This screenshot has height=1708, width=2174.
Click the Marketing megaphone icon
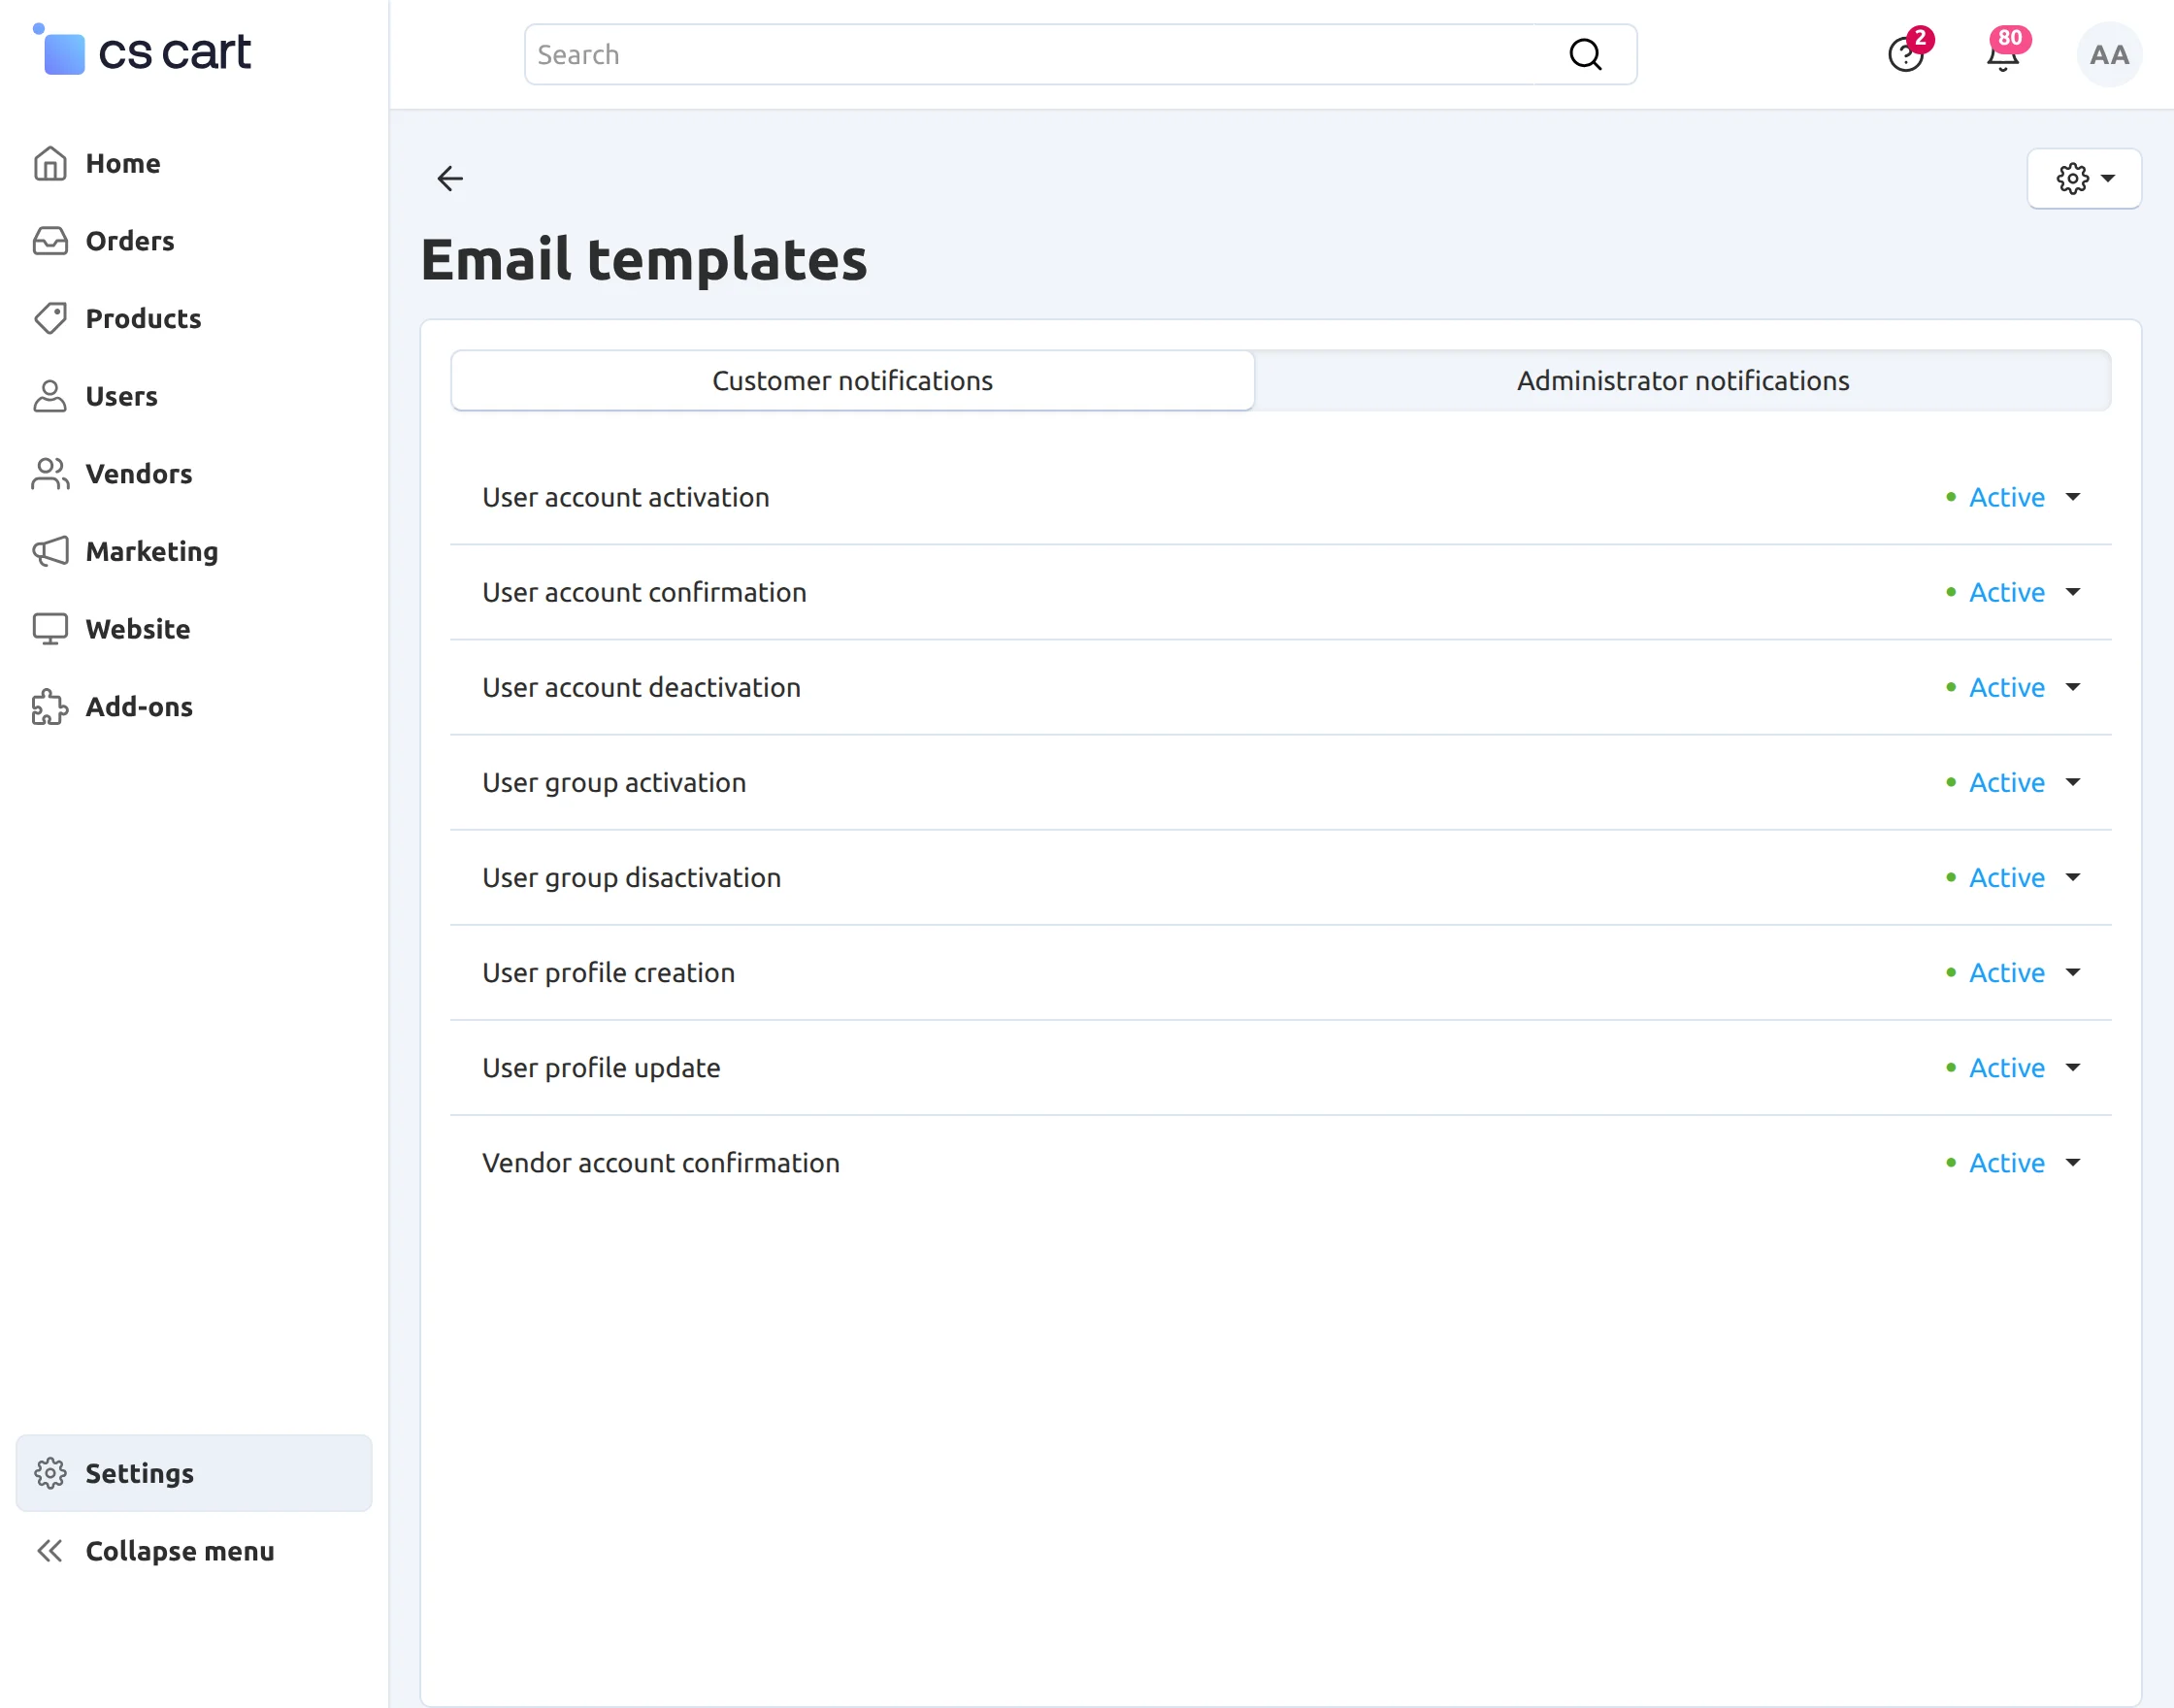coord(50,551)
